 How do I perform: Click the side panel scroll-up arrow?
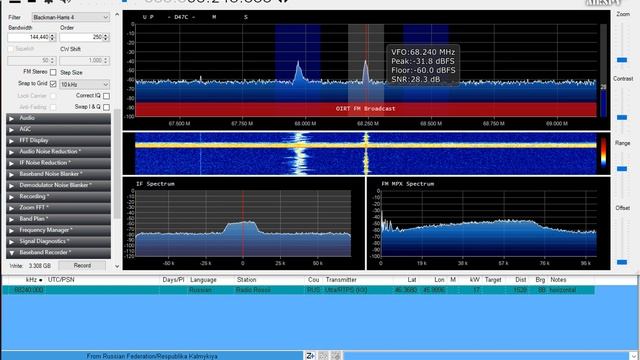[x=117, y=15]
